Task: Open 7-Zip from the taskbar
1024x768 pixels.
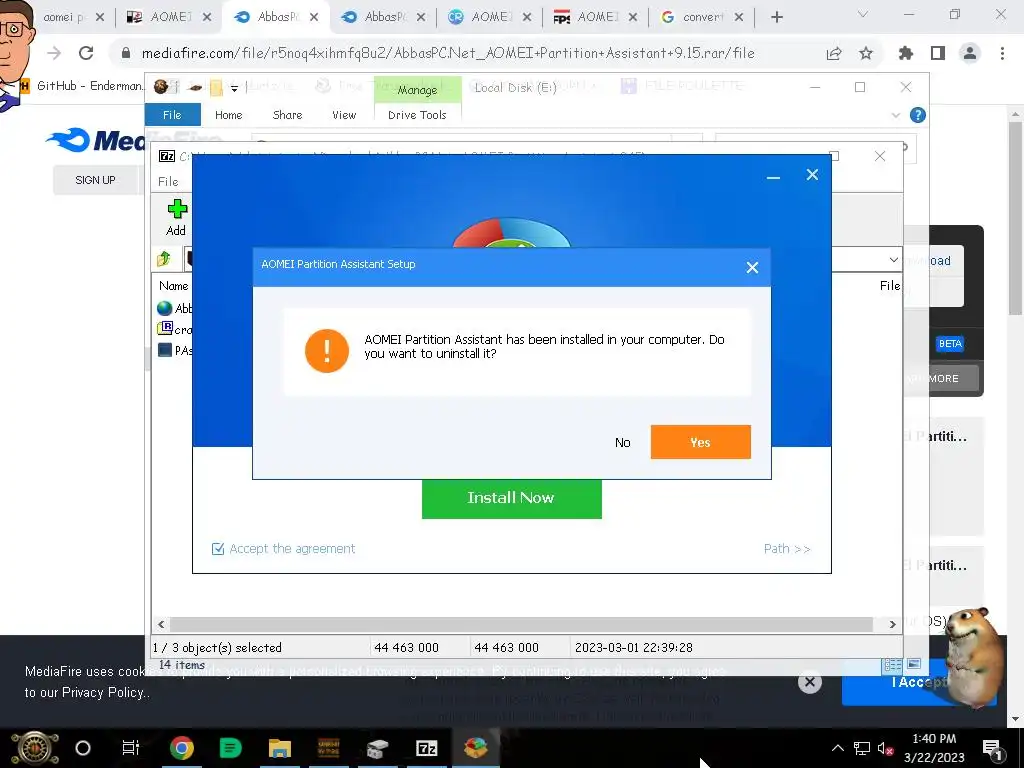Action: point(426,748)
